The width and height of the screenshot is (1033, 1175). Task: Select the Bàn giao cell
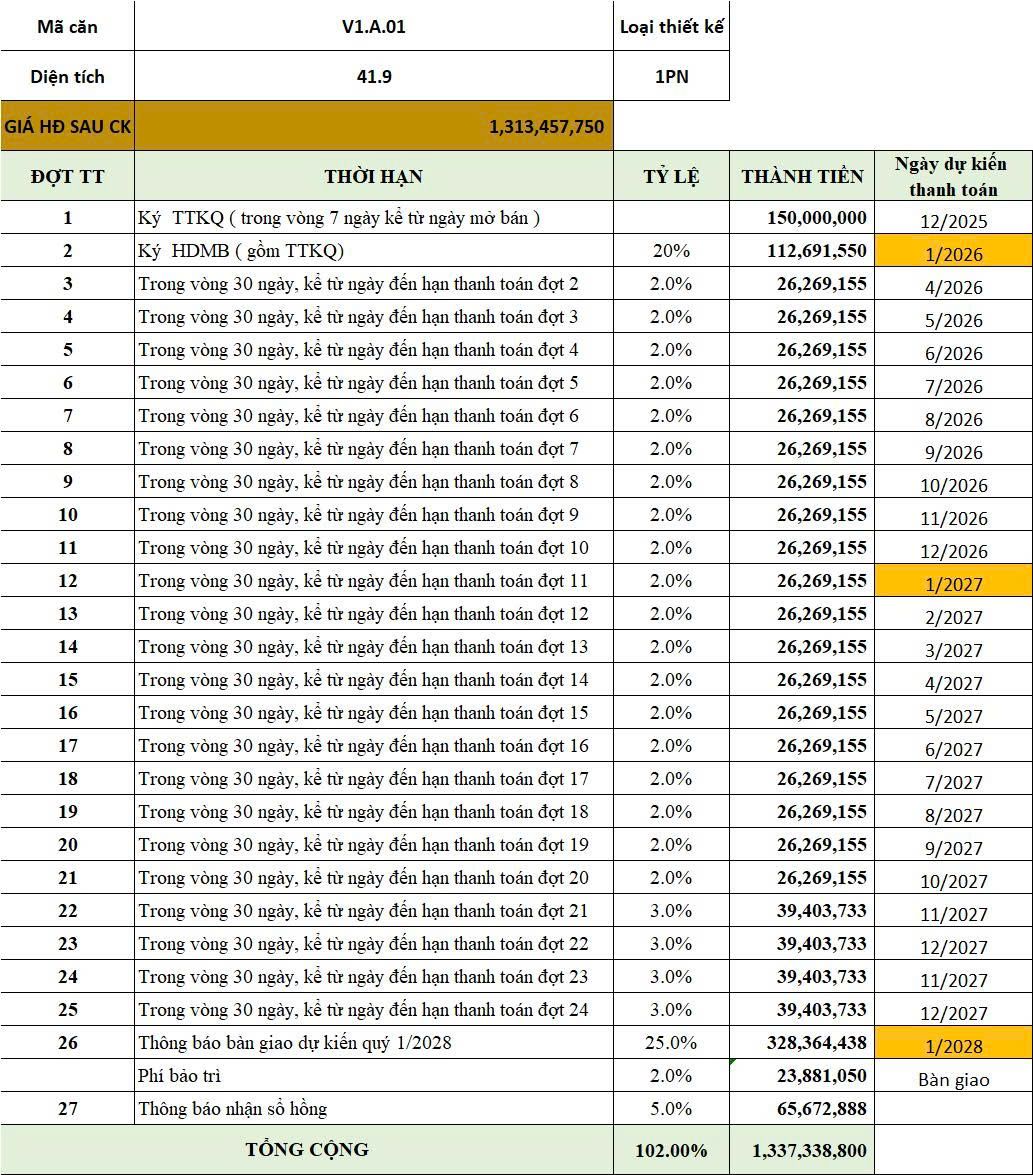tap(953, 1078)
